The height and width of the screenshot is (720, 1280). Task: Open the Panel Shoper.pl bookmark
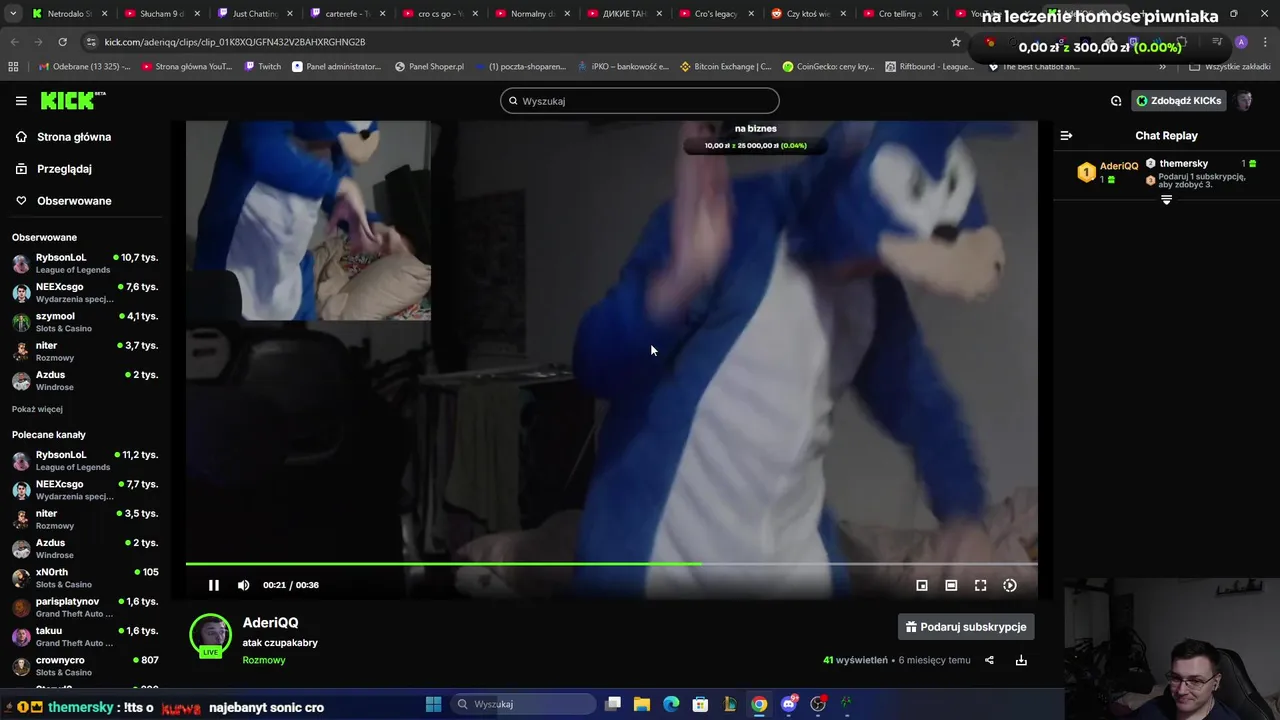click(x=429, y=66)
